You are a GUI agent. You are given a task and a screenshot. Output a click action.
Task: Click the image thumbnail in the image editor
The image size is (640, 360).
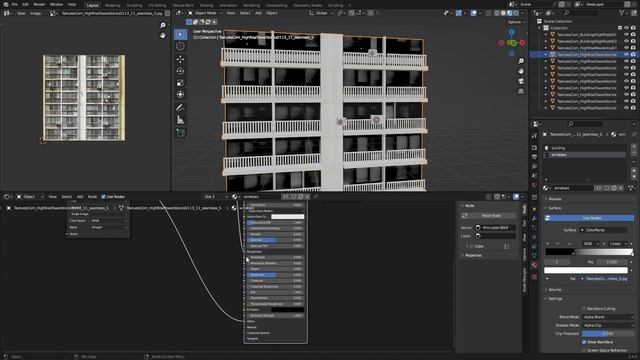tap(84, 98)
